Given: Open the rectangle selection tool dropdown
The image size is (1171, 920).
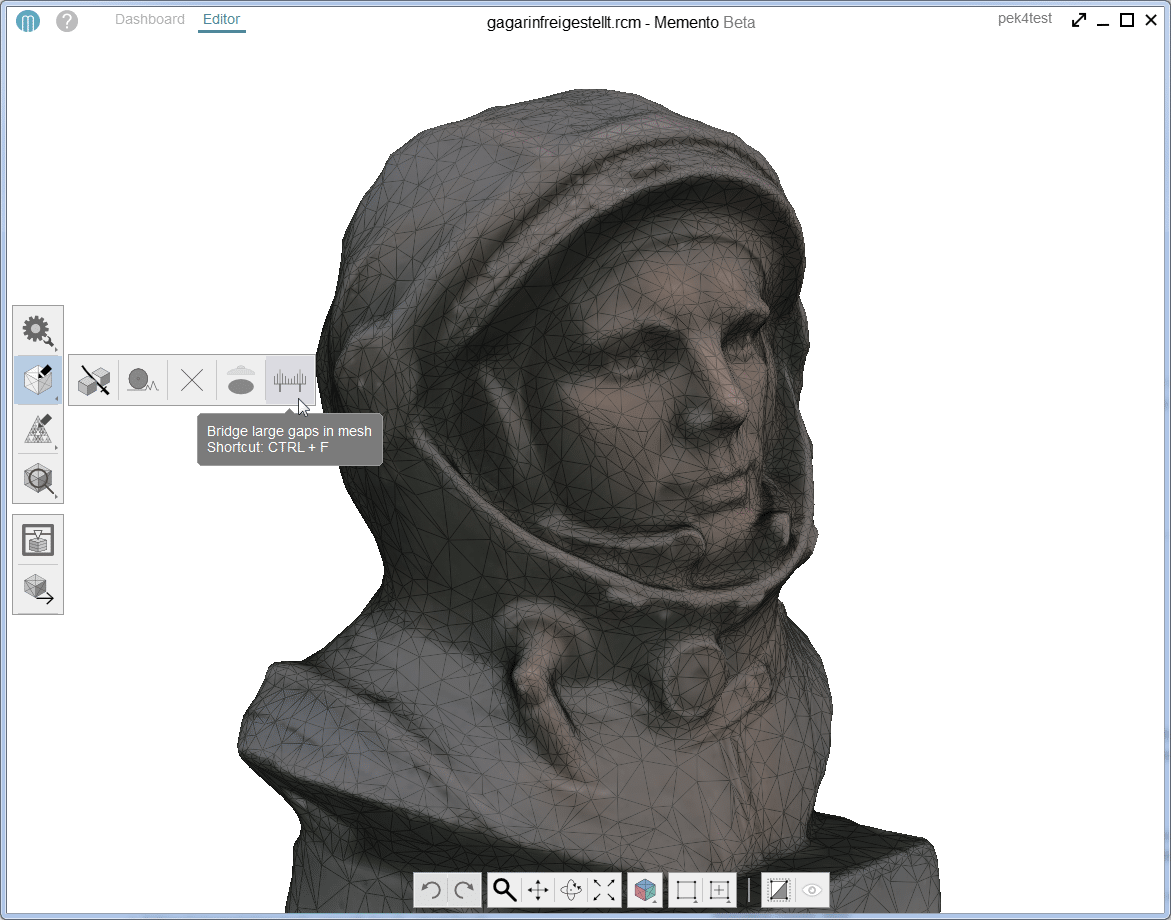Looking at the screenshot, I should (x=686, y=890).
